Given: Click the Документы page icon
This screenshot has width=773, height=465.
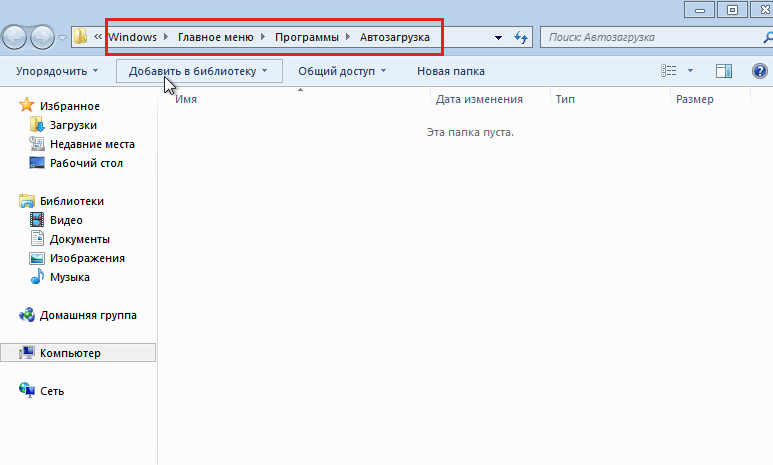Looking at the screenshot, I should [x=37, y=238].
